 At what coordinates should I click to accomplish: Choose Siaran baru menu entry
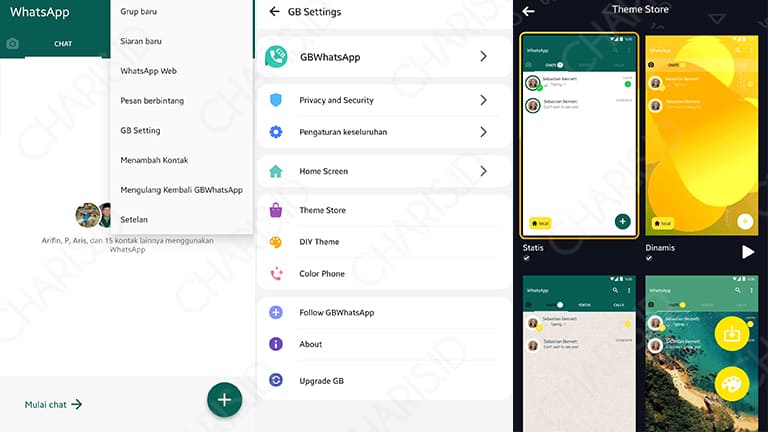[x=141, y=41]
